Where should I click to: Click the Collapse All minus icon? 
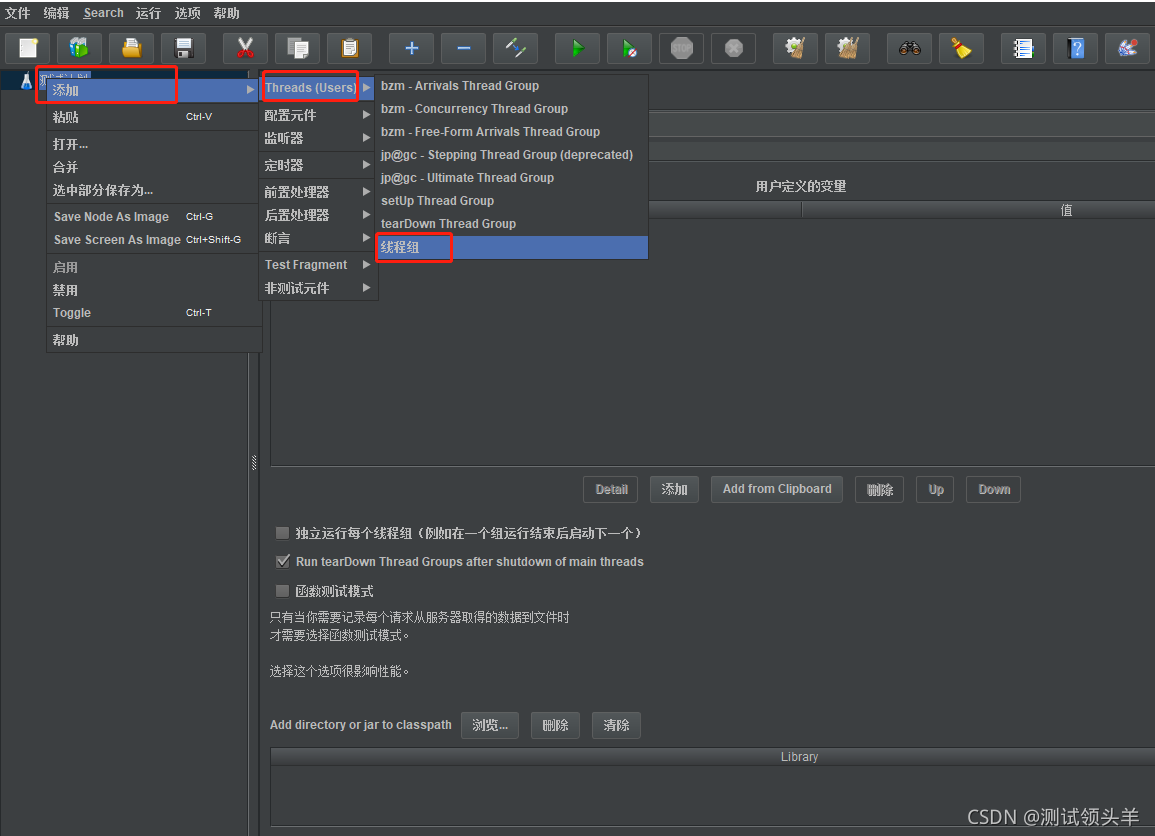coord(463,49)
